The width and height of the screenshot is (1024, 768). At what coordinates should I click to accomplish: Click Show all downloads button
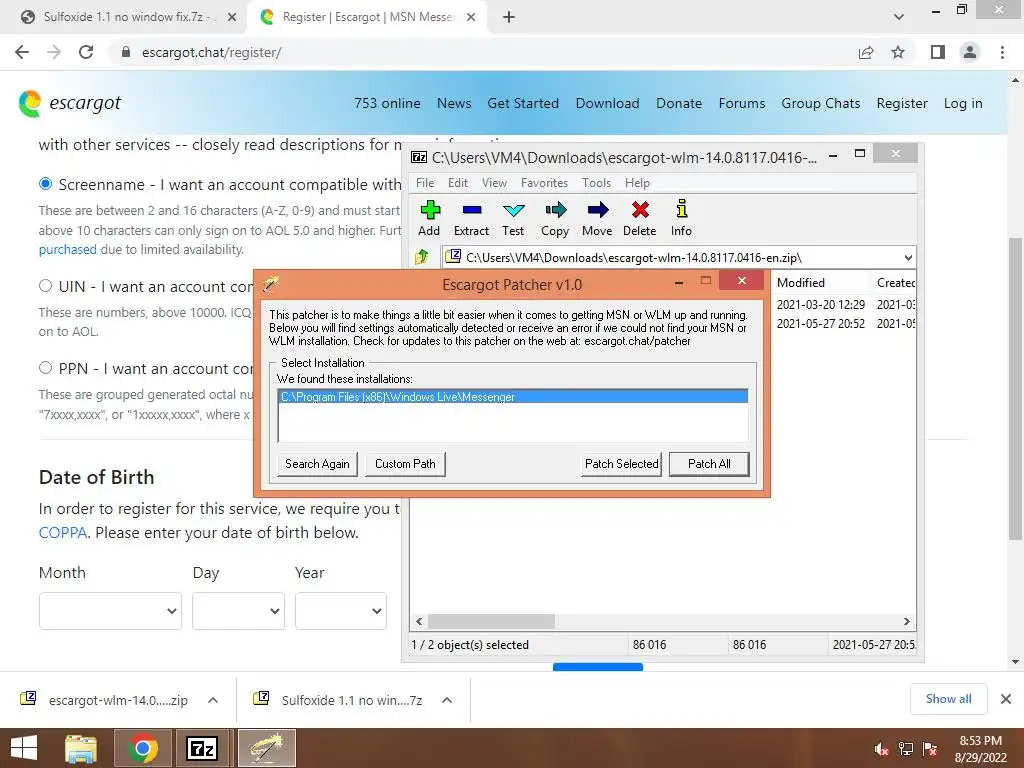[x=948, y=699]
